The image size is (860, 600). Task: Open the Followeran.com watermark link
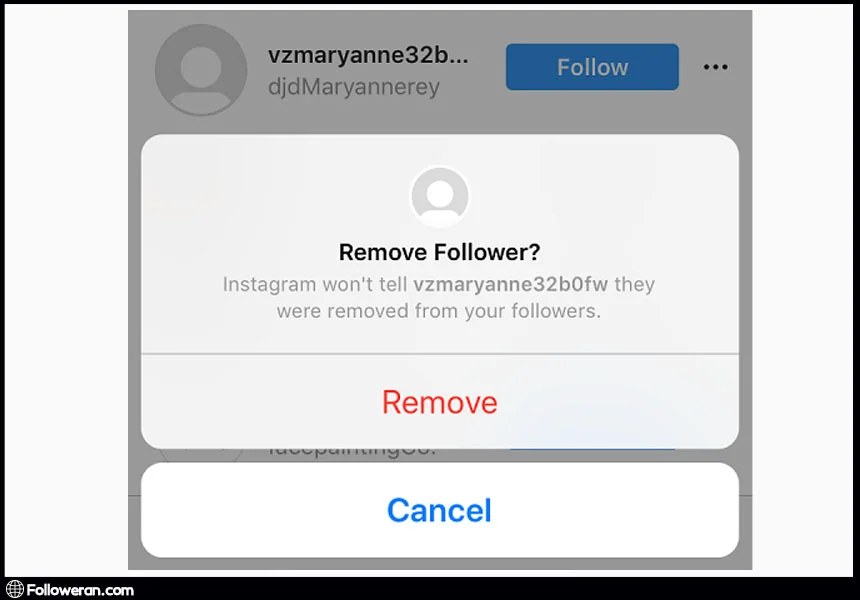(80, 590)
